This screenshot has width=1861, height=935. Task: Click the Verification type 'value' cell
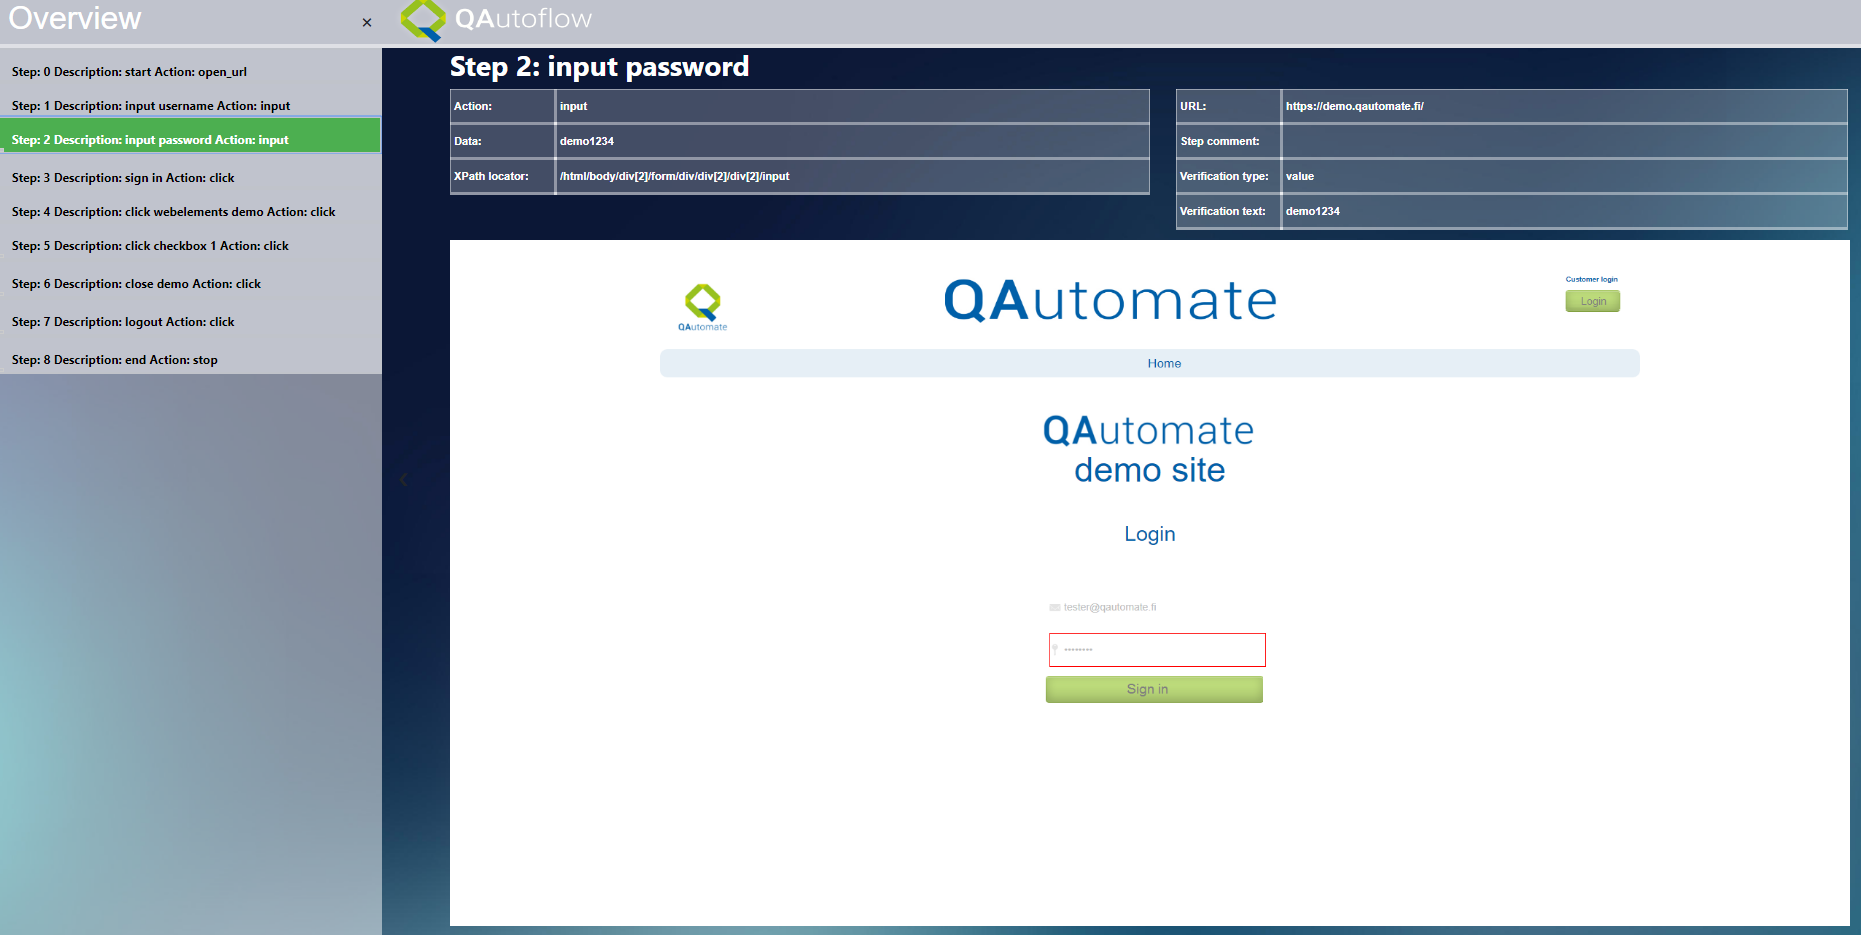1564,176
